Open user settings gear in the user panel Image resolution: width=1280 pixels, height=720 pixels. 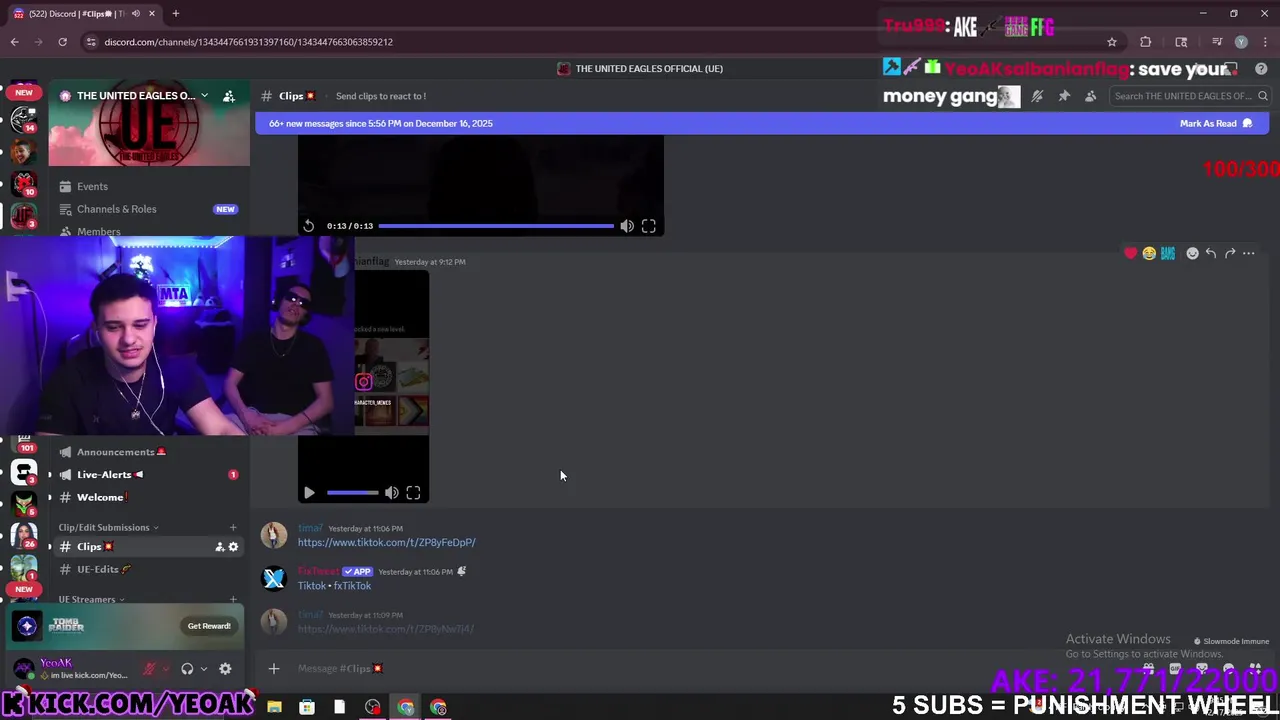pos(225,669)
